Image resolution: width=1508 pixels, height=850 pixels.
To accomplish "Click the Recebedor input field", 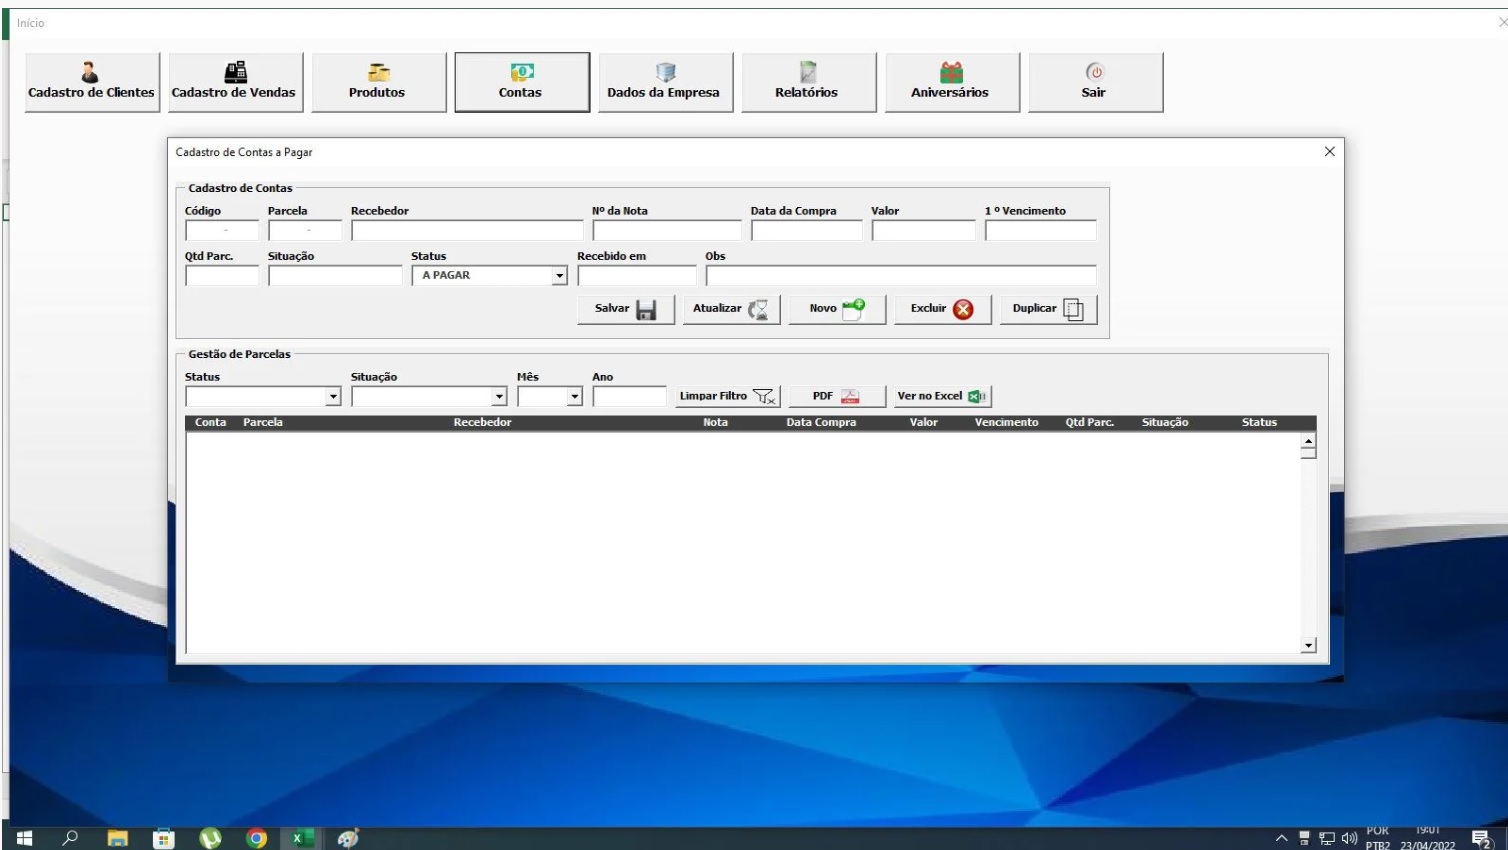I will 466,231.
